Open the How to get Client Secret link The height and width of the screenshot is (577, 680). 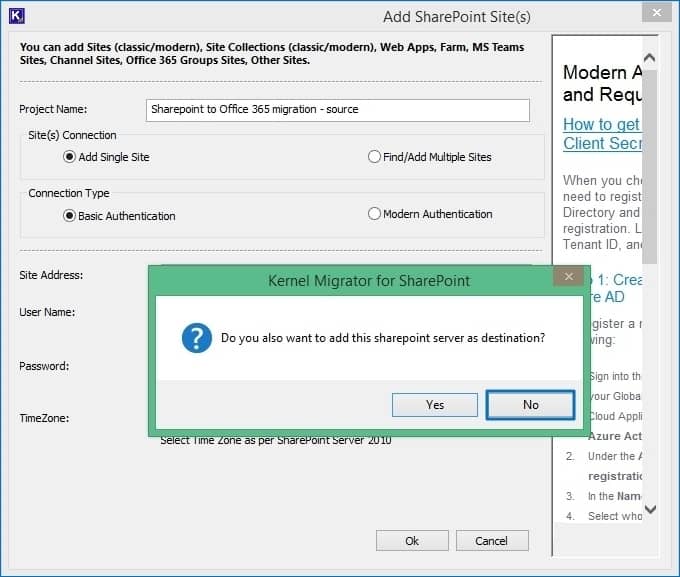click(602, 134)
